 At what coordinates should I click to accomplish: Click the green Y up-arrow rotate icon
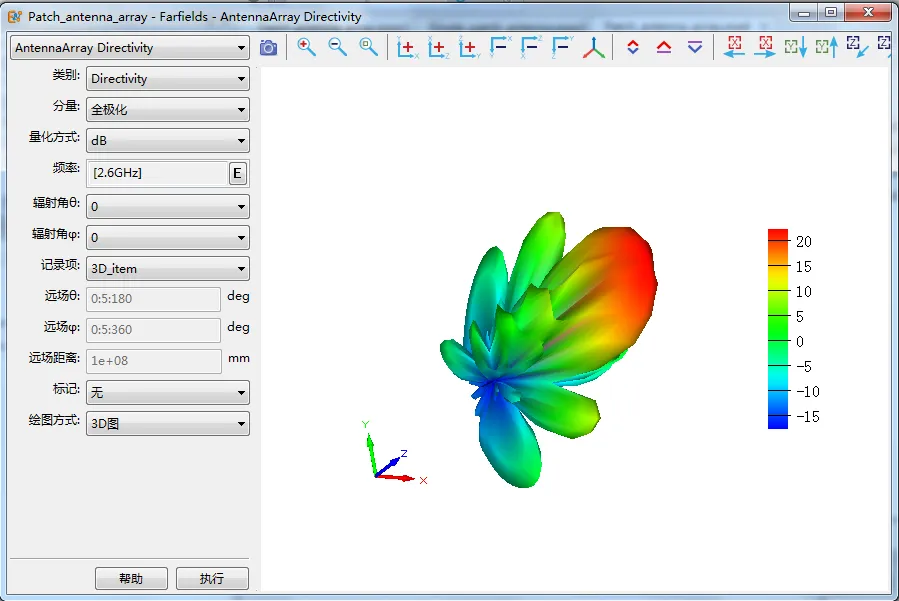(x=827, y=47)
